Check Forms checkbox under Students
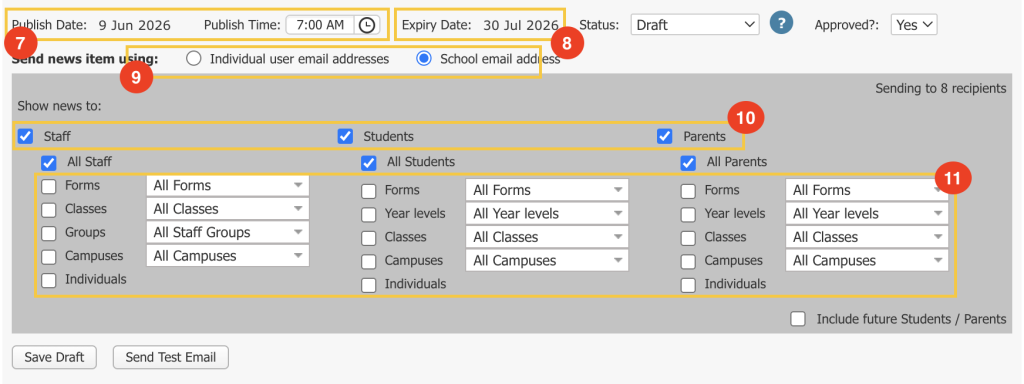The width and height of the screenshot is (1024, 384). coord(369,191)
